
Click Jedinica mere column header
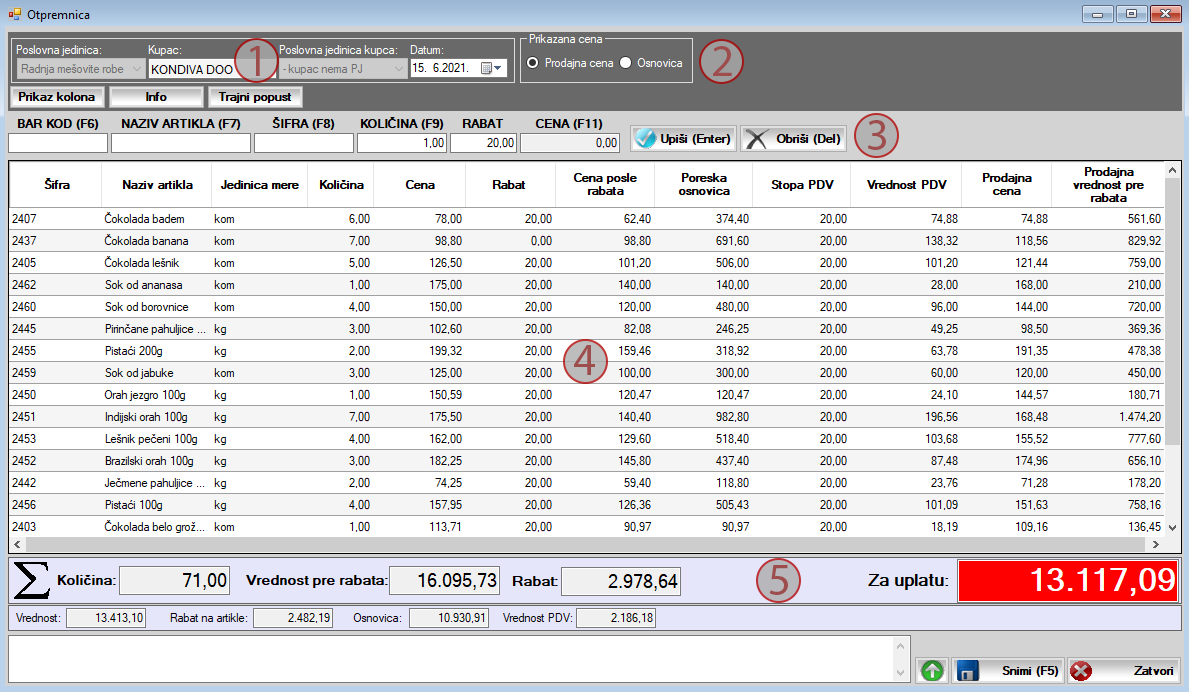point(259,184)
